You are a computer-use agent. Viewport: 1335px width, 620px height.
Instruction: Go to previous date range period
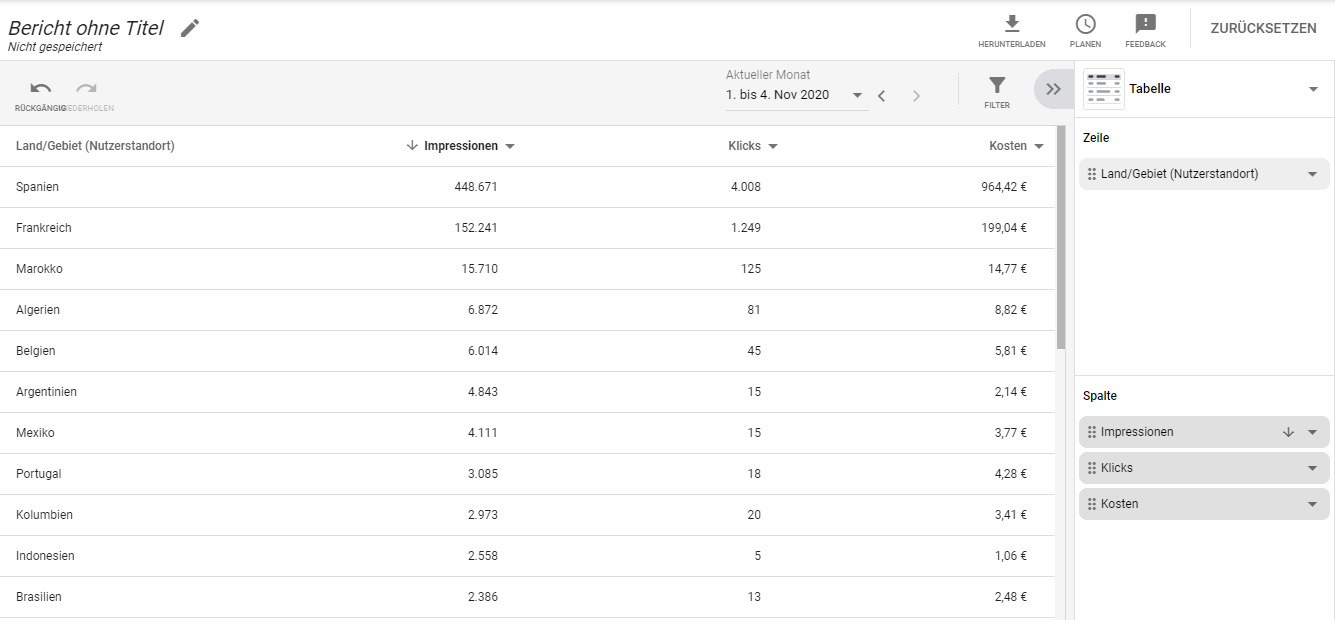tap(881, 96)
